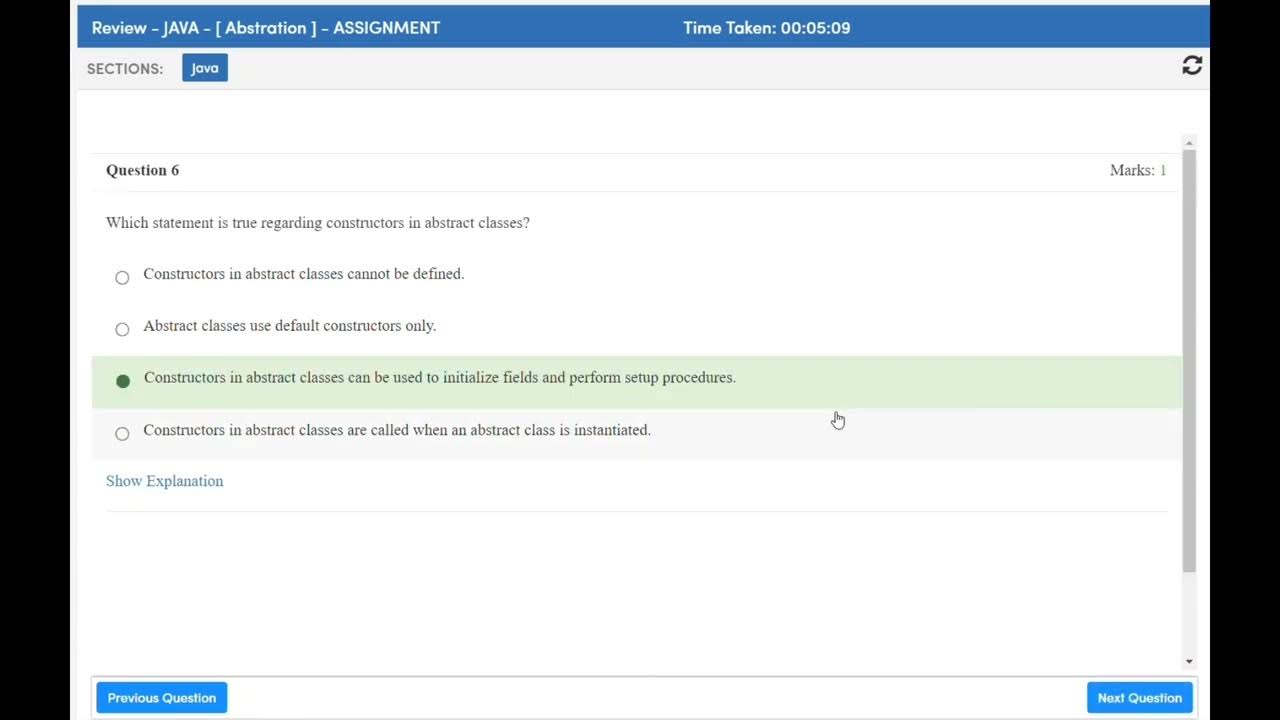
Task: Click the vertical scrollbar thumb
Action: coord(1189,361)
